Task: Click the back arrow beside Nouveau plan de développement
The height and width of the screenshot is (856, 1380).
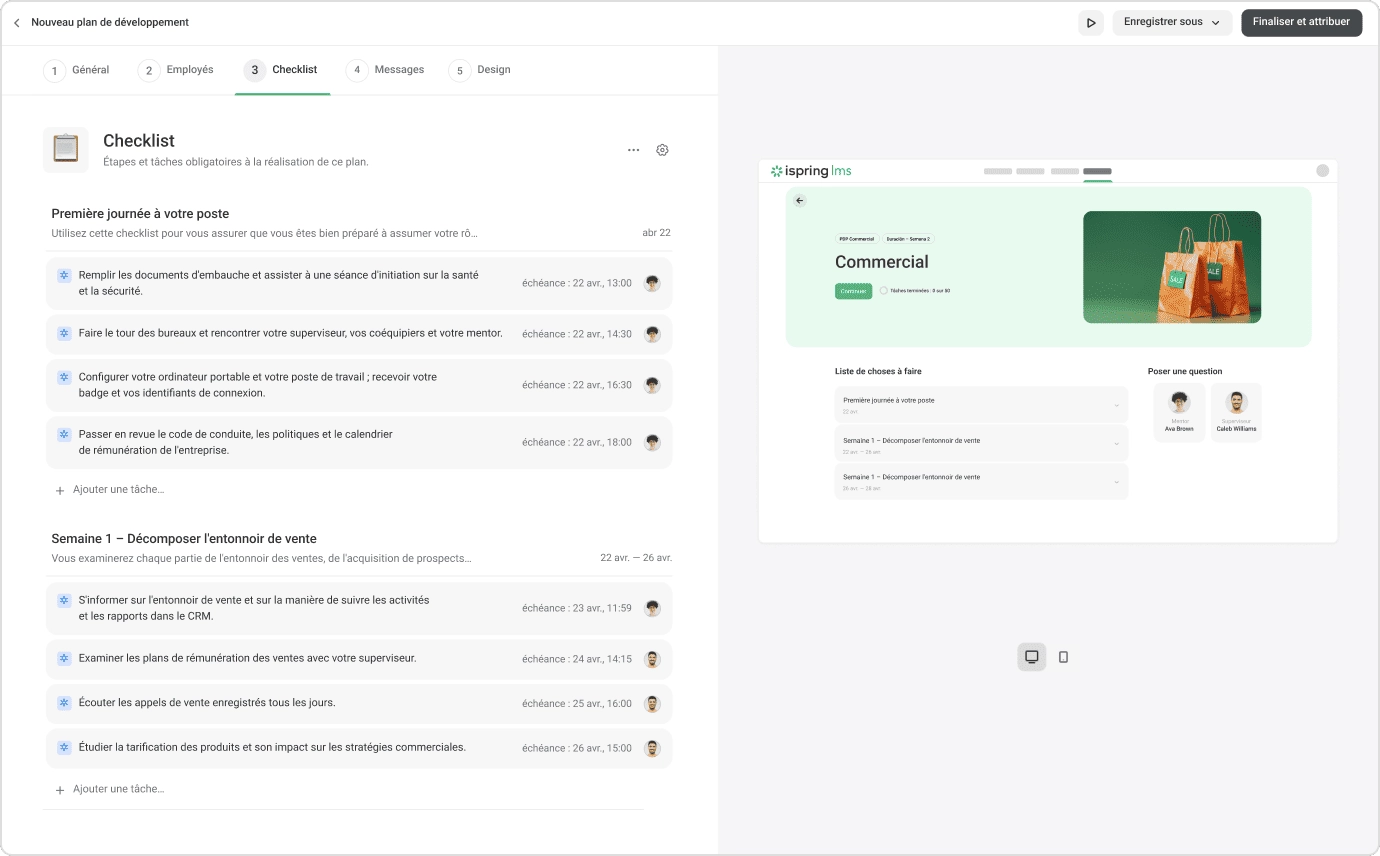Action: point(16,21)
